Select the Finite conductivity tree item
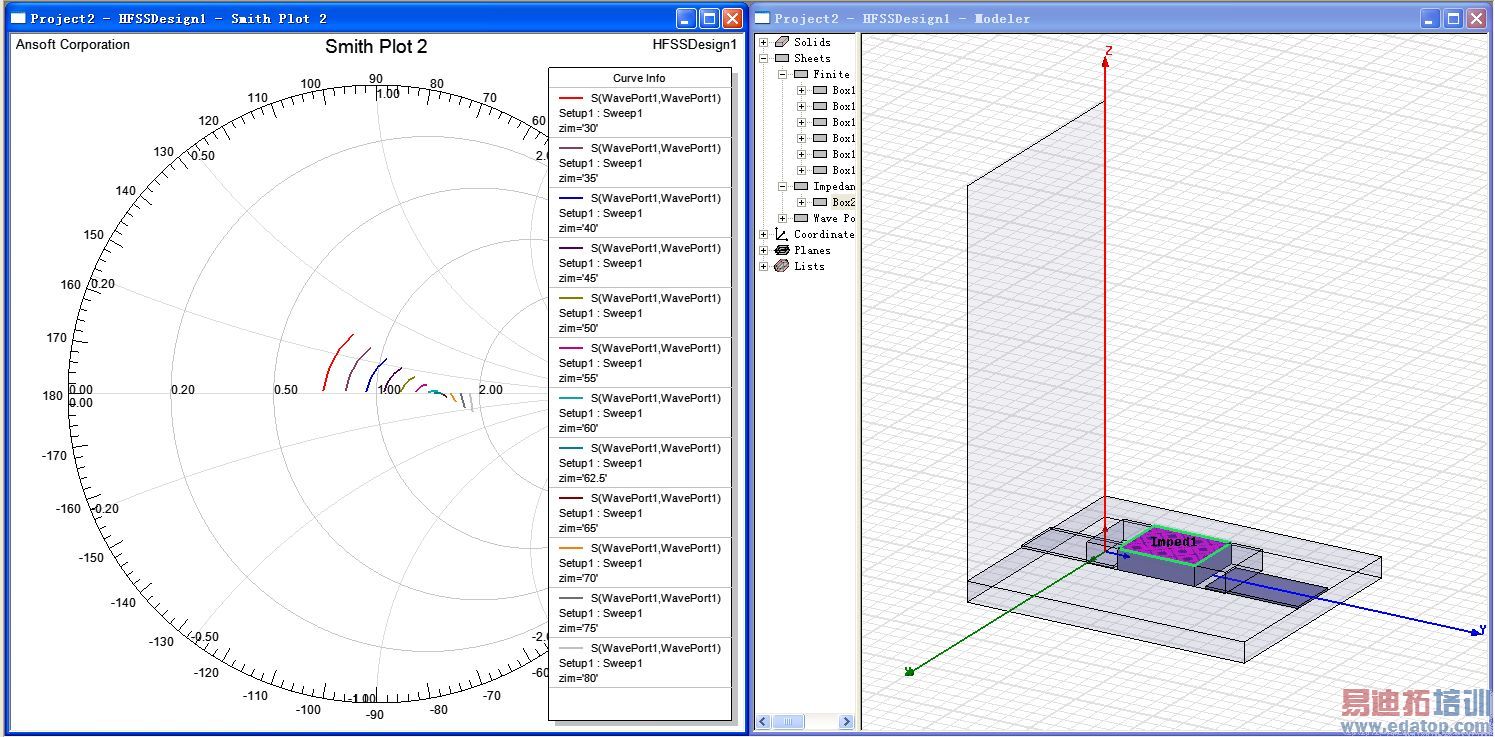 (830, 74)
